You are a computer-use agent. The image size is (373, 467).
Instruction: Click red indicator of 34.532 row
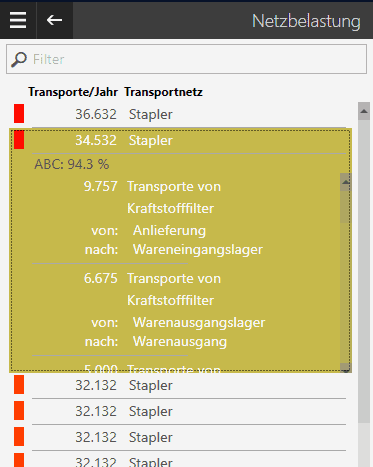click(x=19, y=139)
